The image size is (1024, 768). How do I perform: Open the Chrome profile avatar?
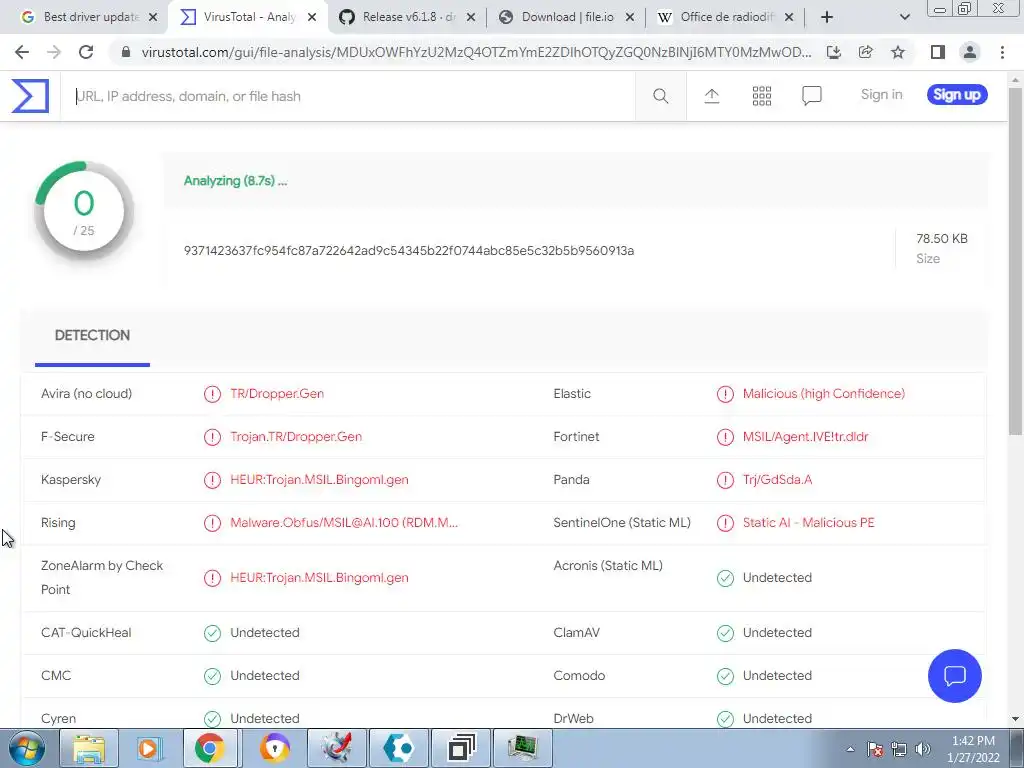(970, 52)
